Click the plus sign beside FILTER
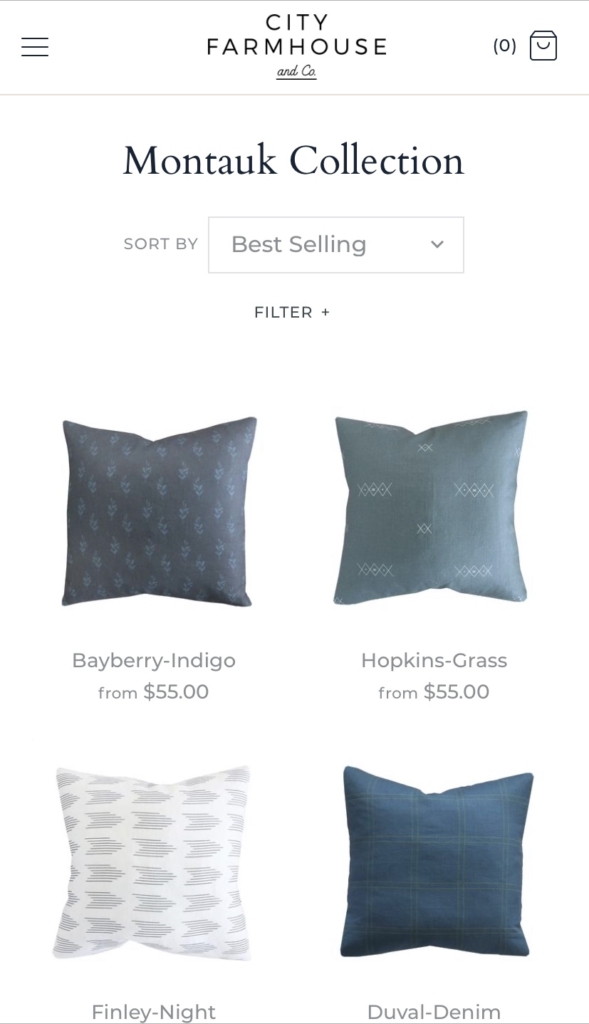The height and width of the screenshot is (1024, 589). [325, 312]
